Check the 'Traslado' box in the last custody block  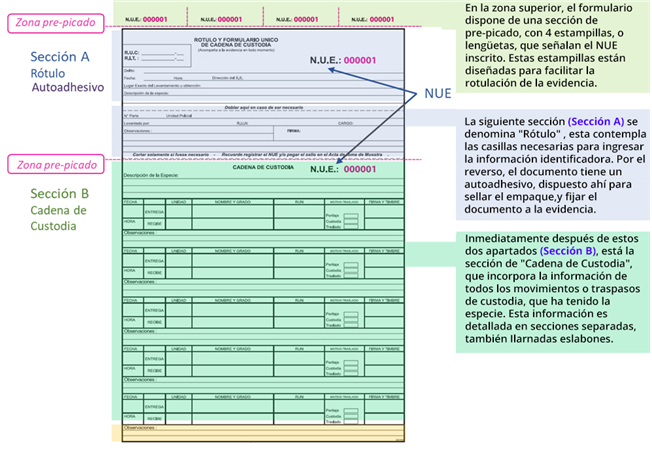[x=351, y=422]
